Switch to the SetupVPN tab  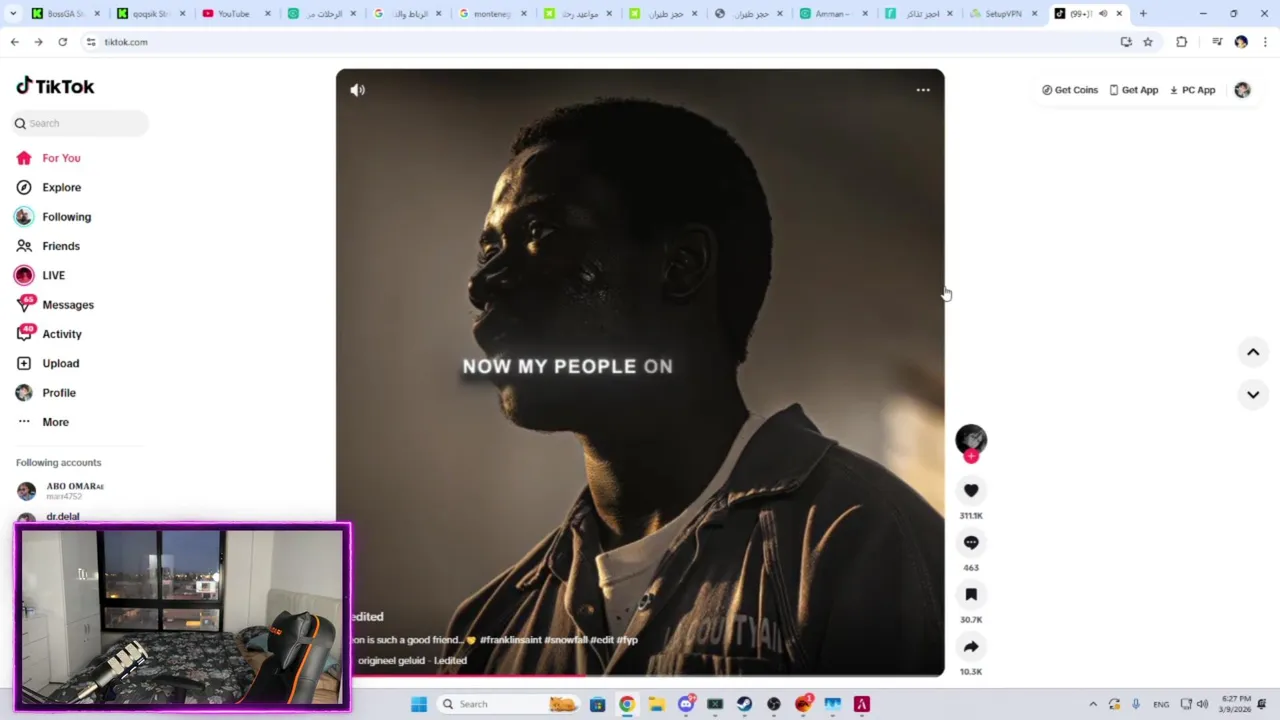1005,14
